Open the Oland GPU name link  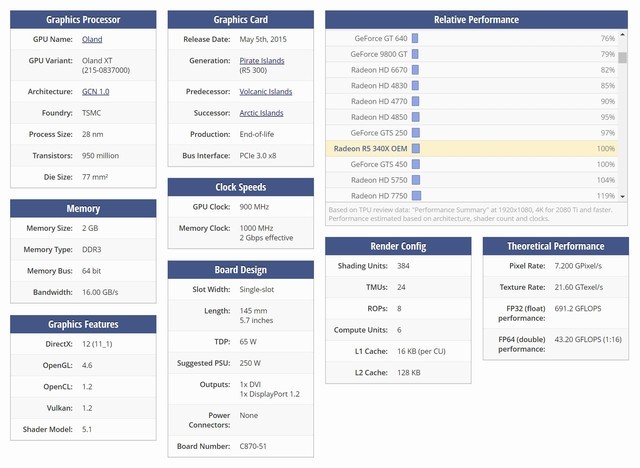[92, 39]
